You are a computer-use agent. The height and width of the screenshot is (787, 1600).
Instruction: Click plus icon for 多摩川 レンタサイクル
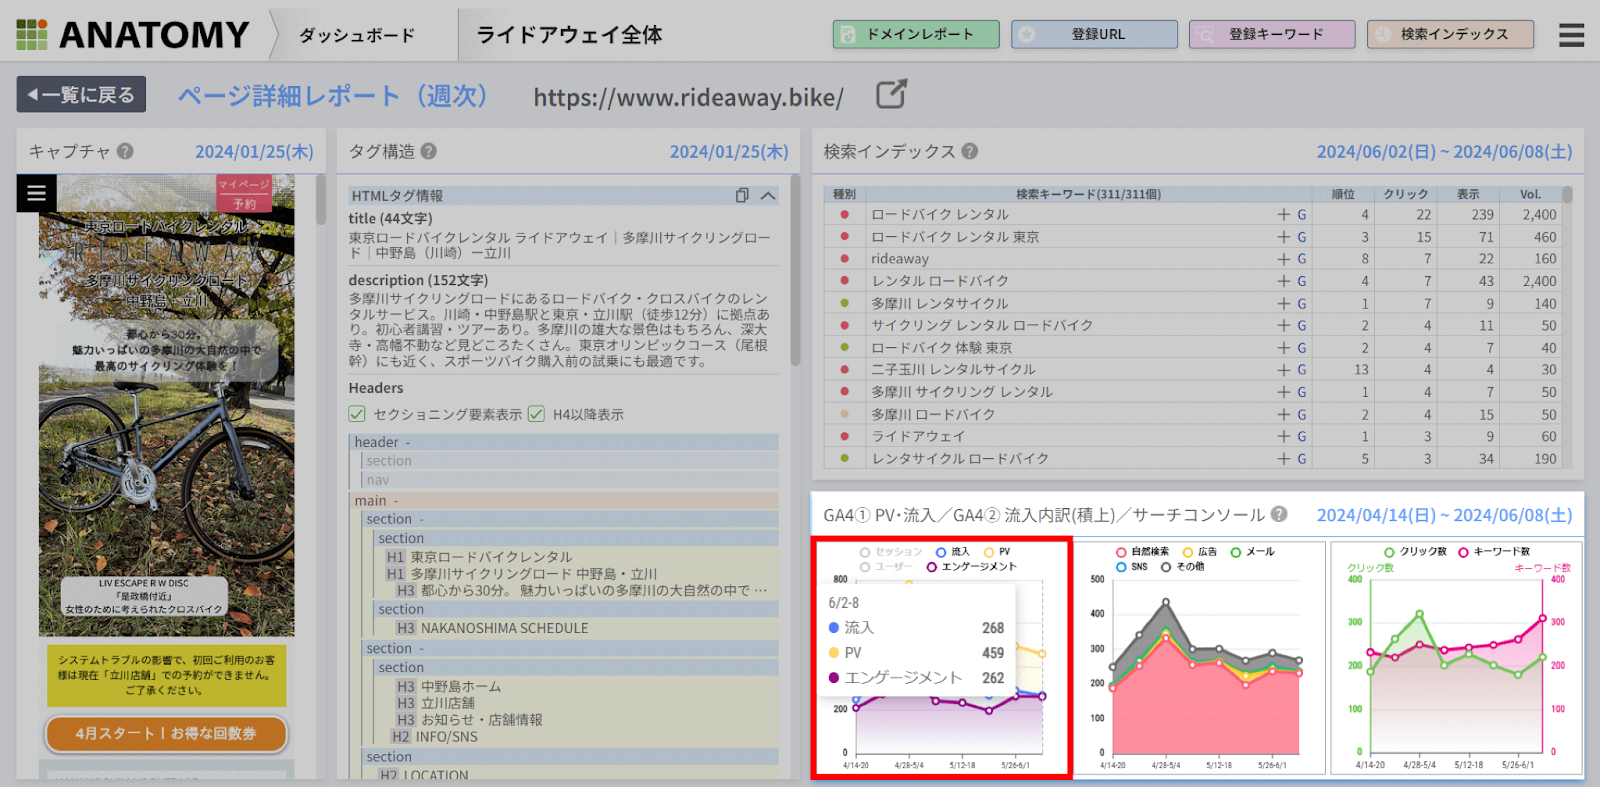tap(1283, 303)
